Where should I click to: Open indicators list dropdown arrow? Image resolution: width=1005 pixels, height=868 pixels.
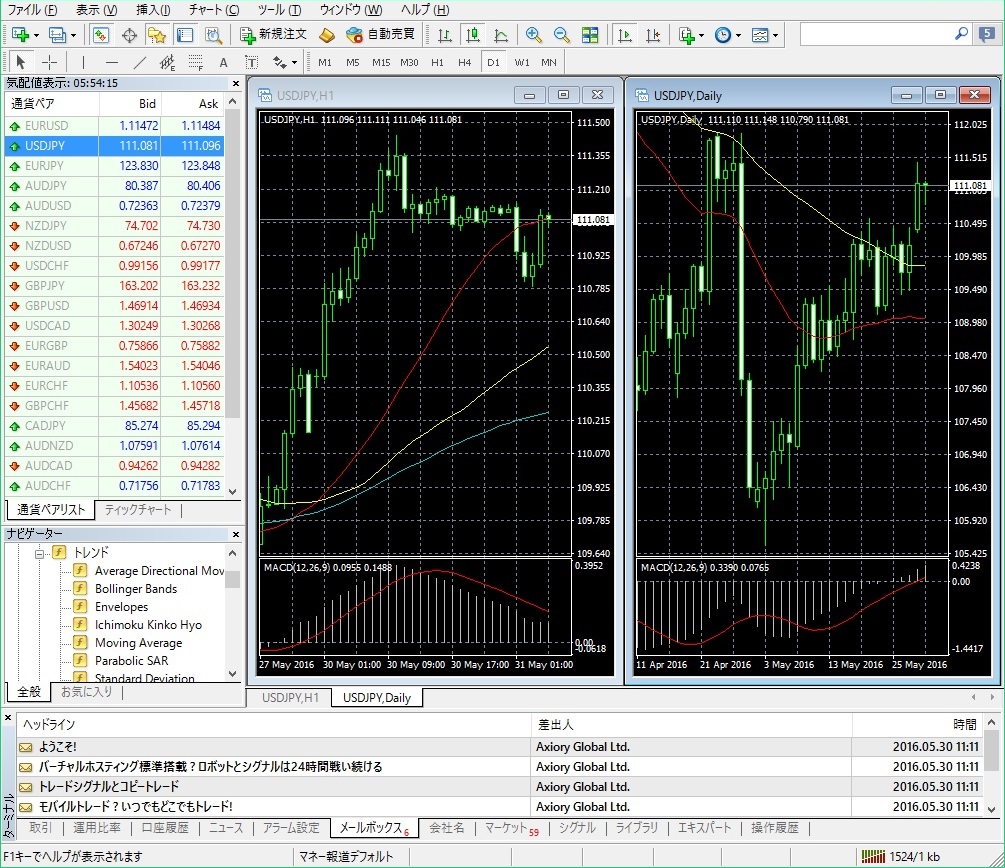pos(701,35)
